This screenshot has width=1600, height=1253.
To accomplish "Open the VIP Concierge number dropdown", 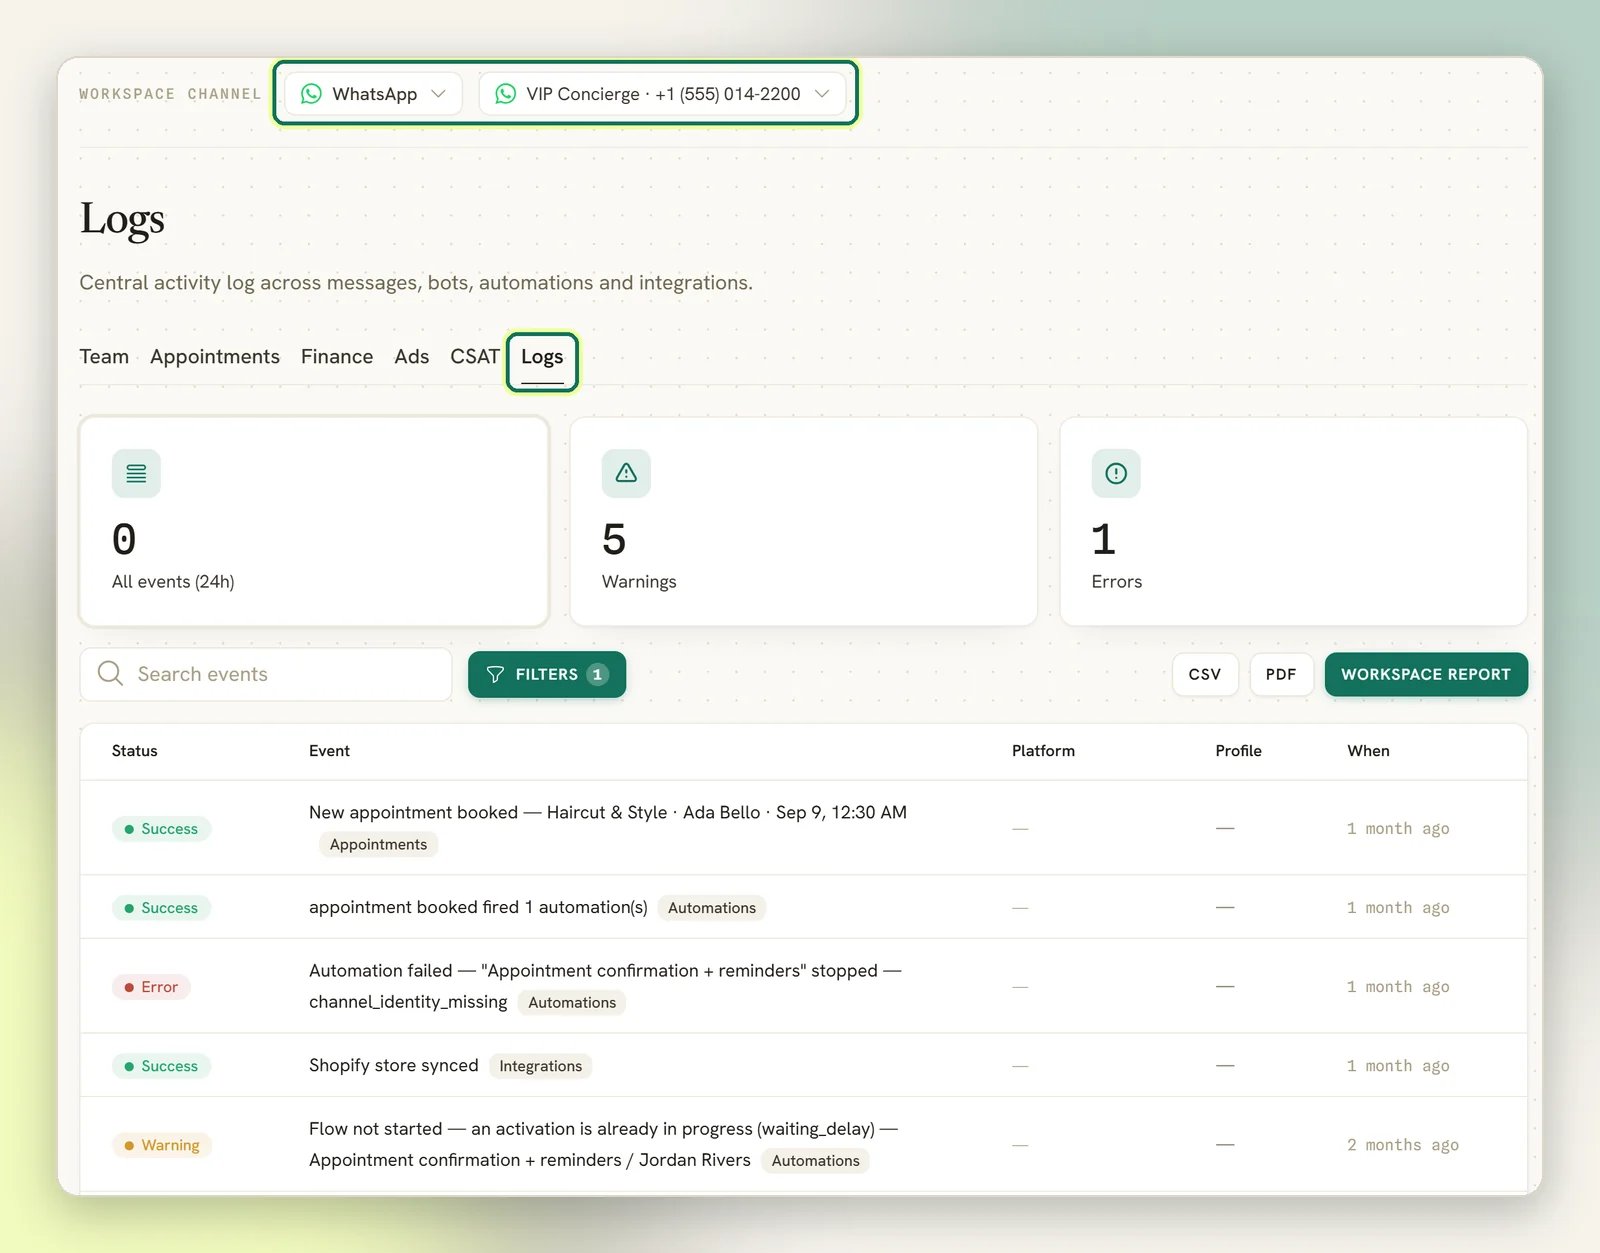I will [x=662, y=94].
